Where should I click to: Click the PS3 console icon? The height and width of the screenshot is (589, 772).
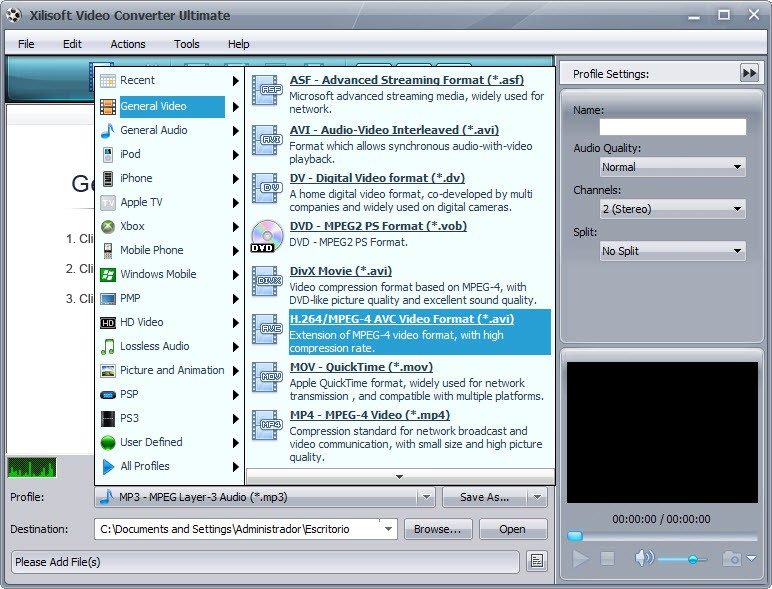click(108, 419)
